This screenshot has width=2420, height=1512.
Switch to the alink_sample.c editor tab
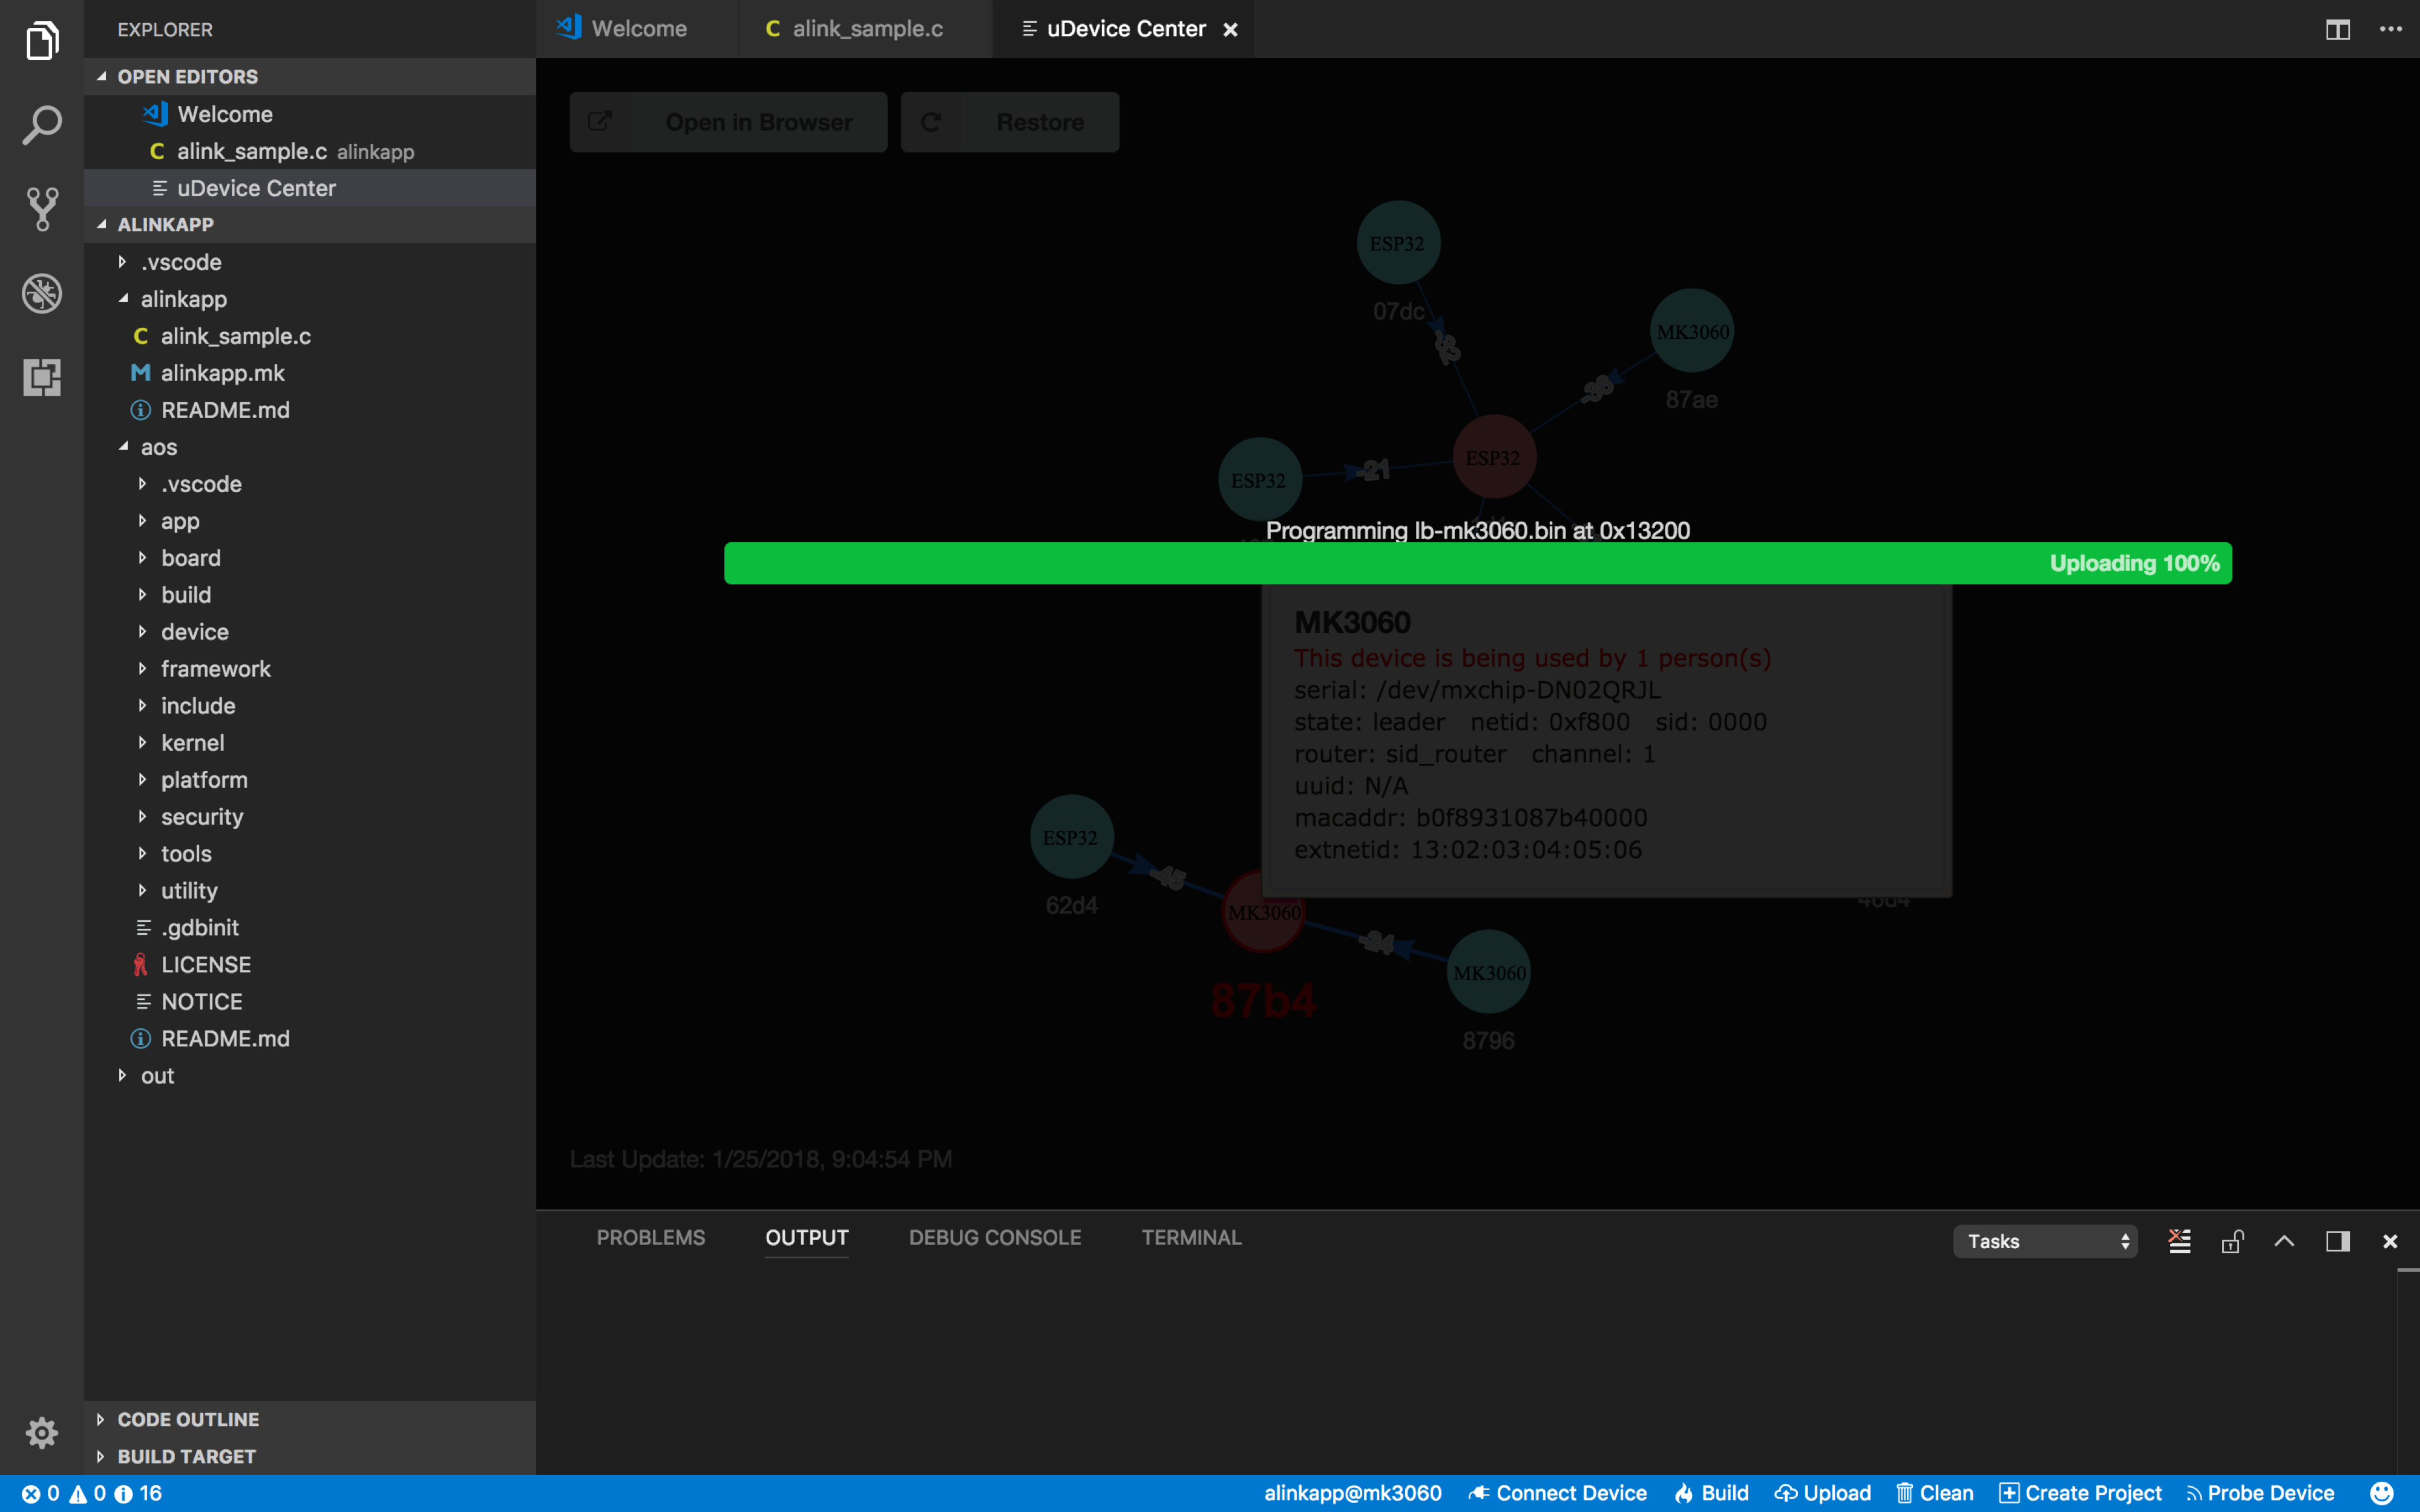tap(866, 29)
